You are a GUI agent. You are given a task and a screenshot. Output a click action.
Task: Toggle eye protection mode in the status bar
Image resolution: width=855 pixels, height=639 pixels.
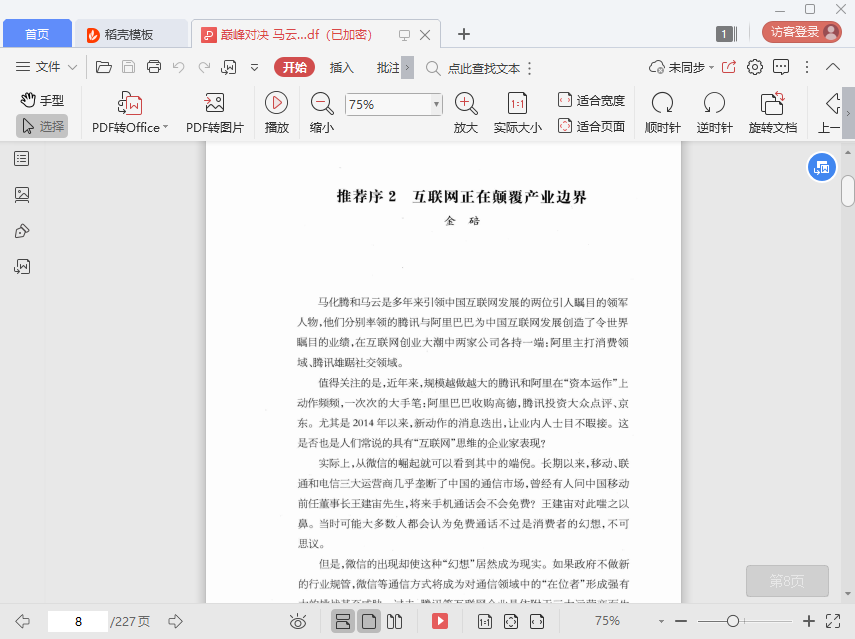tap(298, 621)
